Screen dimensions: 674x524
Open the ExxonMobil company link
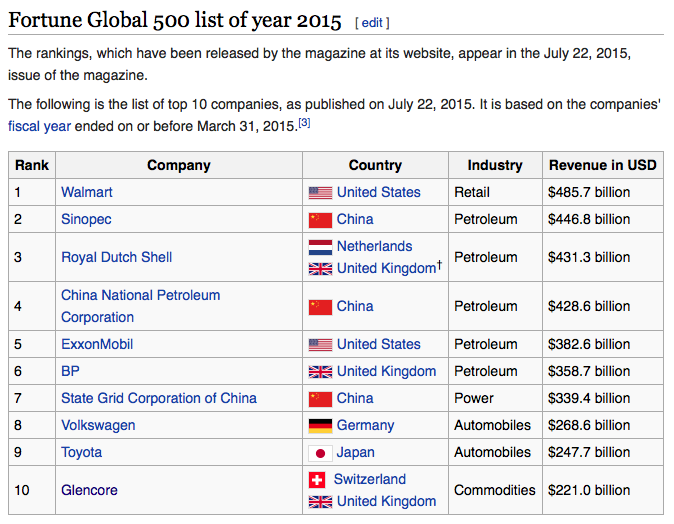pos(97,344)
